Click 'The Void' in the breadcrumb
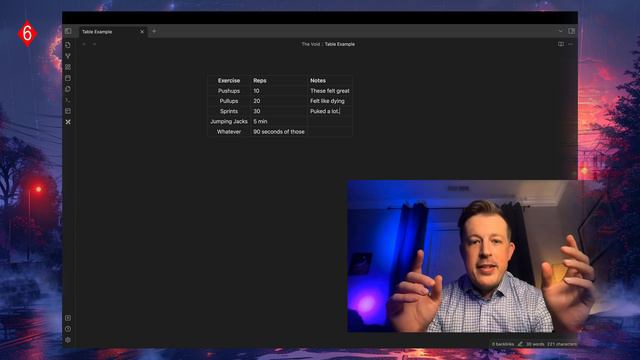 [x=310, y=44]
